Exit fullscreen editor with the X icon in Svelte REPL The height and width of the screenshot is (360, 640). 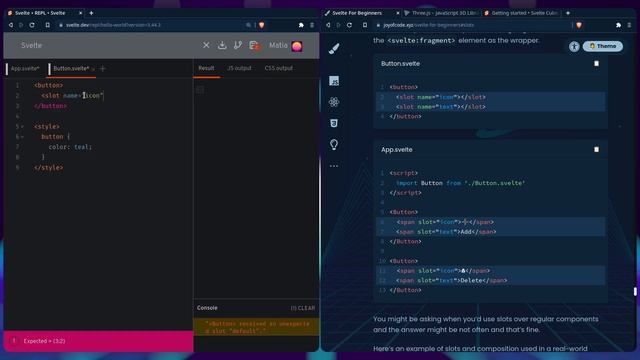pyautogui.click(x=206, y=45)
